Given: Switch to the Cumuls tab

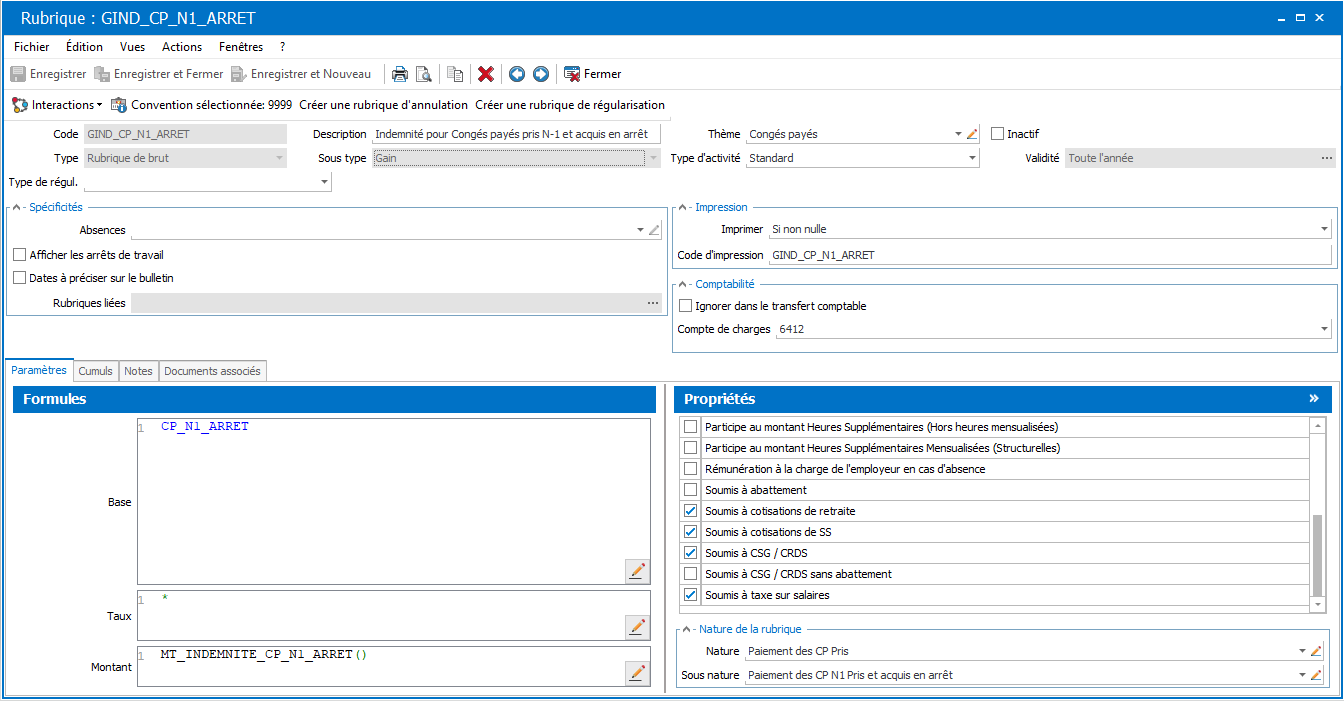Looking at the screenshot, I should coord(96,371).
